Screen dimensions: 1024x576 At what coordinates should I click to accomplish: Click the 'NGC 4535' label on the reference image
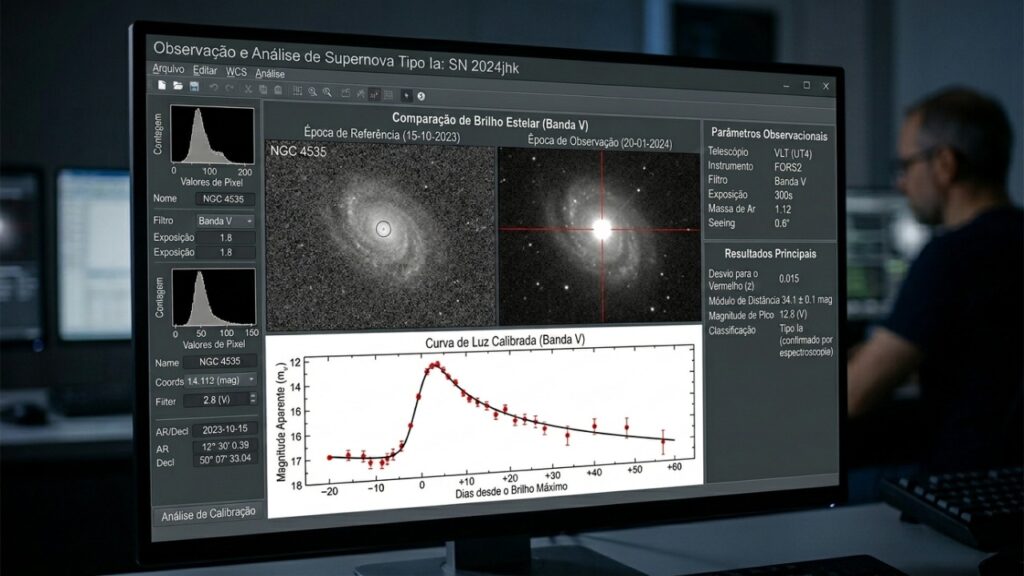(x=298, y=151)
